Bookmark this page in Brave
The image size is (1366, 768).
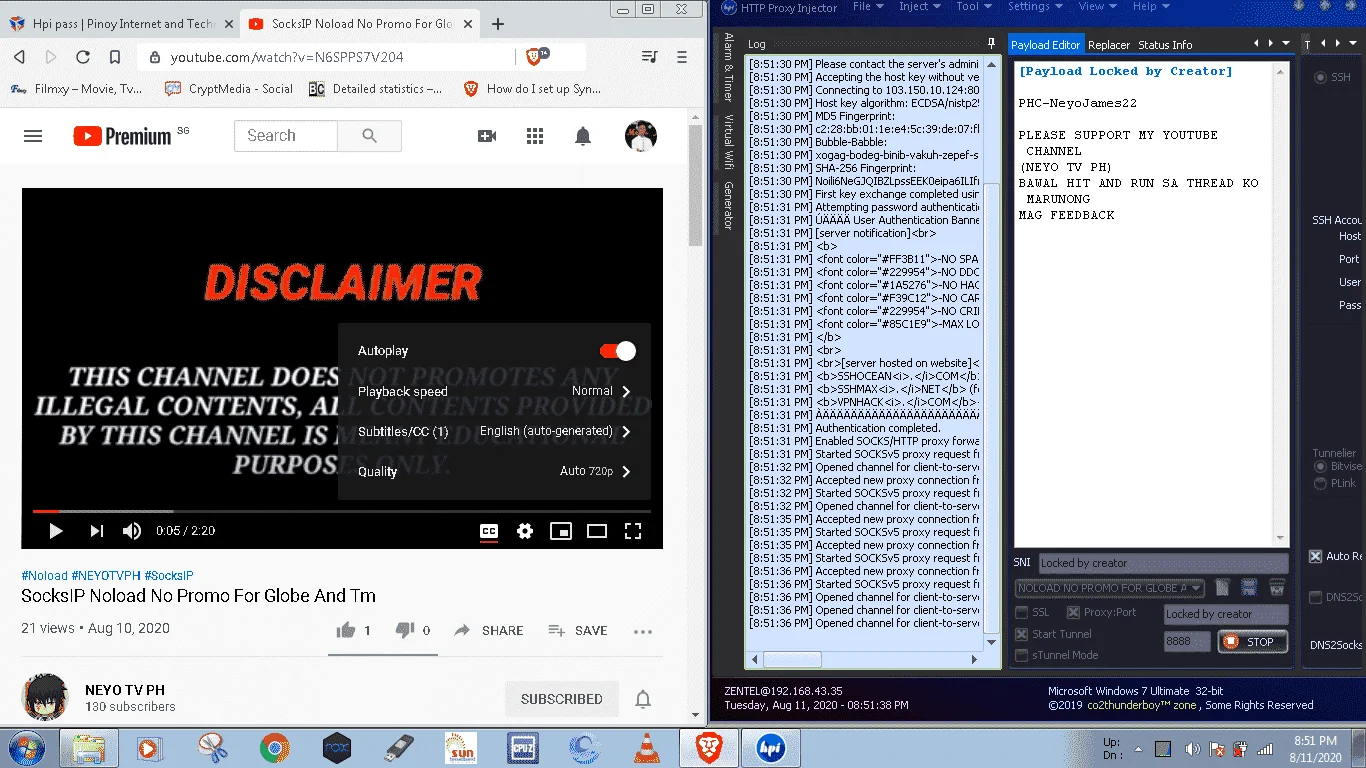115,57
